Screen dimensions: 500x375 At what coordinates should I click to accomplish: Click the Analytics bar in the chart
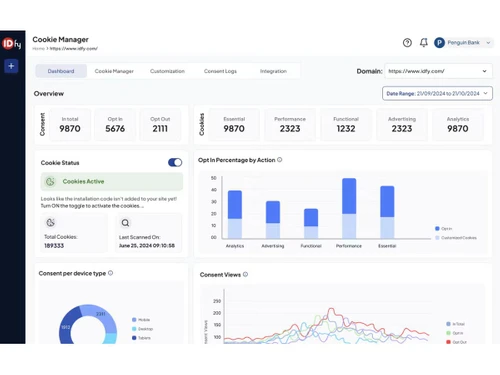(235, 214)
